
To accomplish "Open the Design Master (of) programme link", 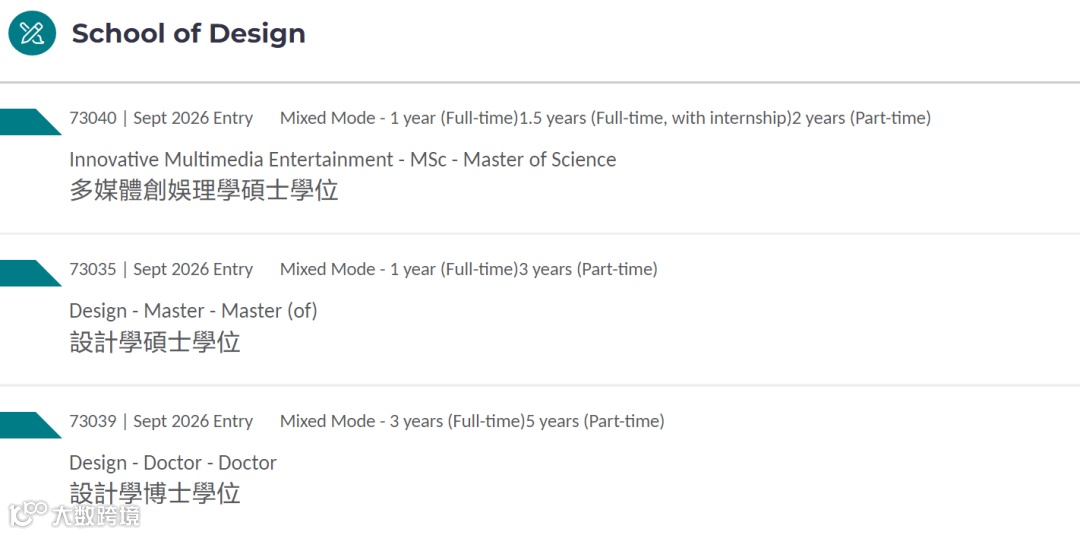I will coord(193,311).
